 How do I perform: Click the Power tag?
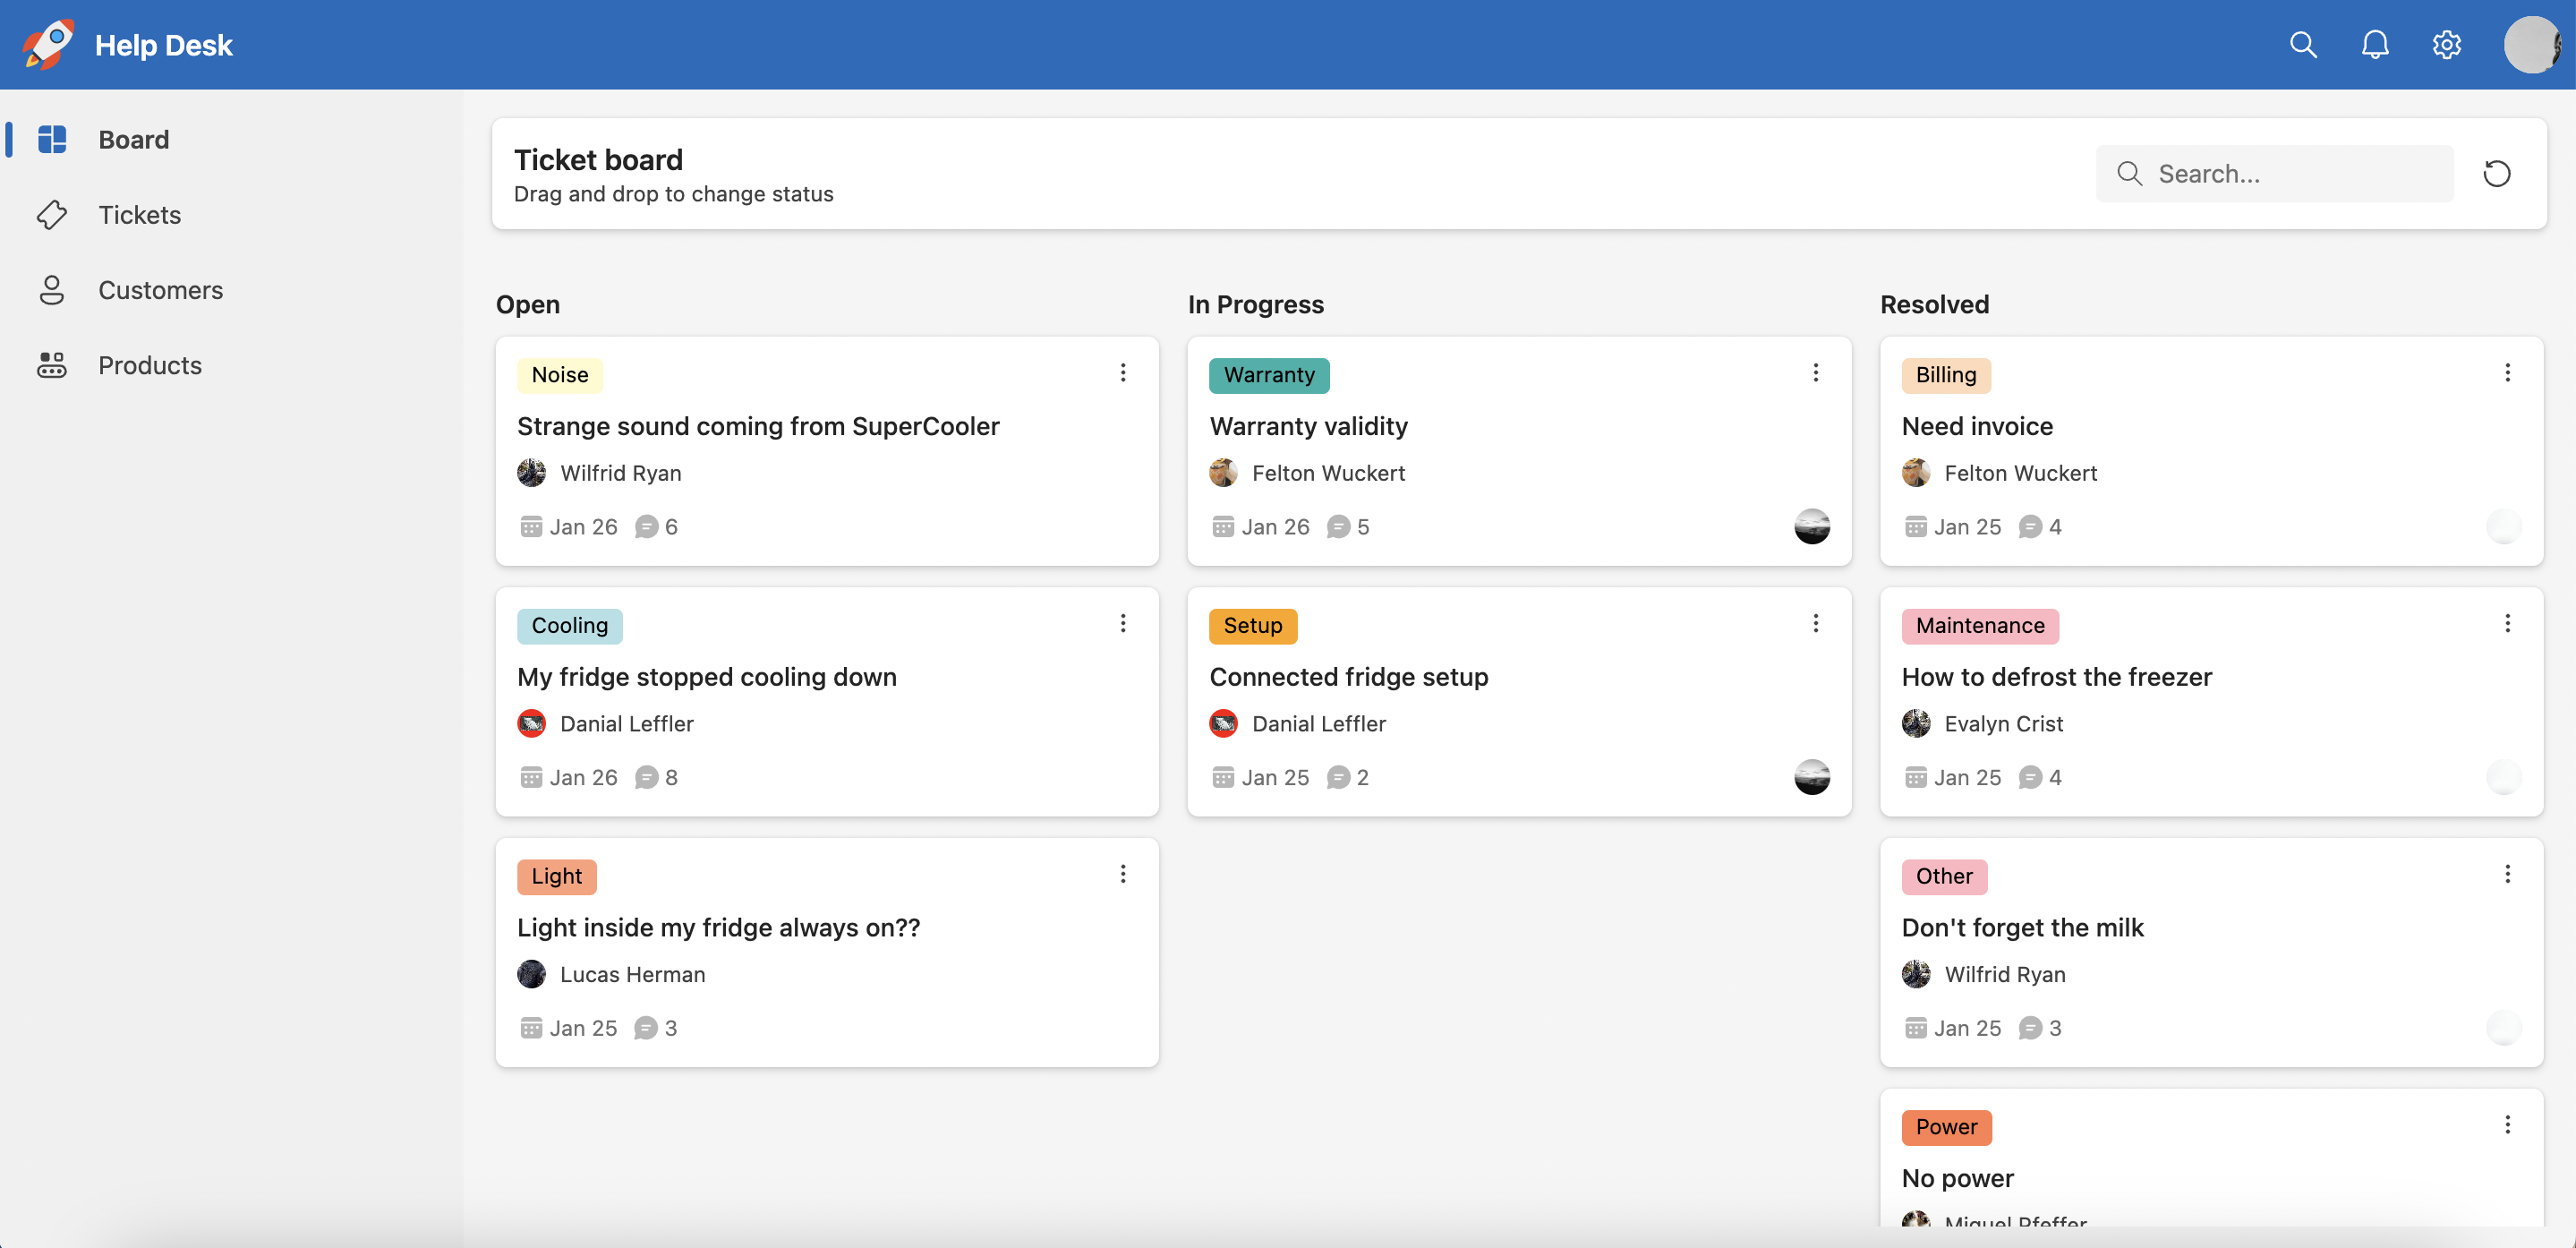[1946, 1128]
